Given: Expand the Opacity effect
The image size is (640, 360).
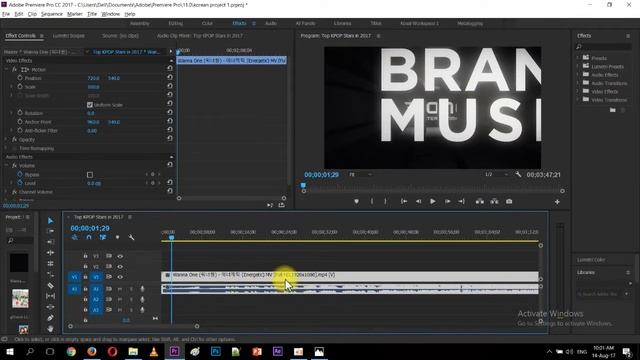Looking at the screenshot, I should pos(7,140).
